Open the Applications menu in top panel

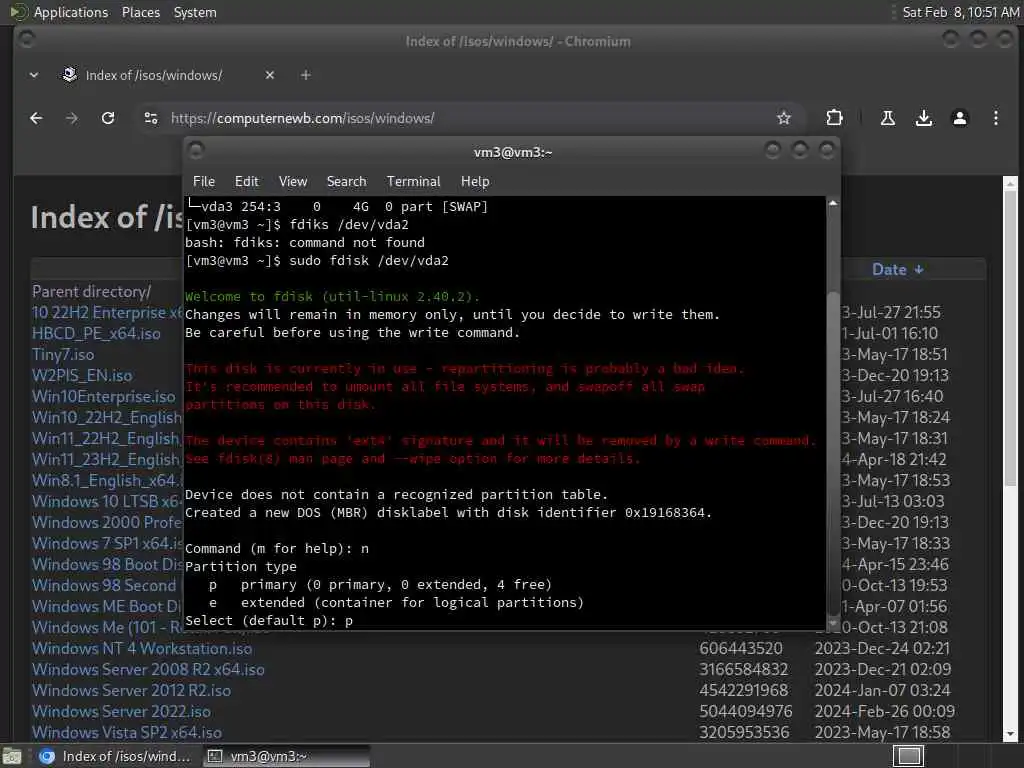tap(71, 12)
